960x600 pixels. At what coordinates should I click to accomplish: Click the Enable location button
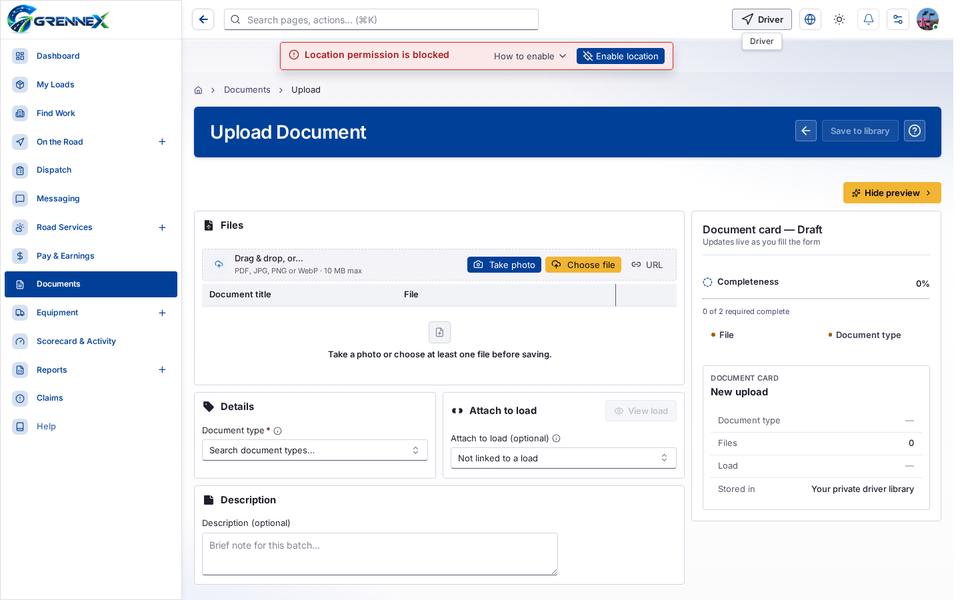pos(620,56)
